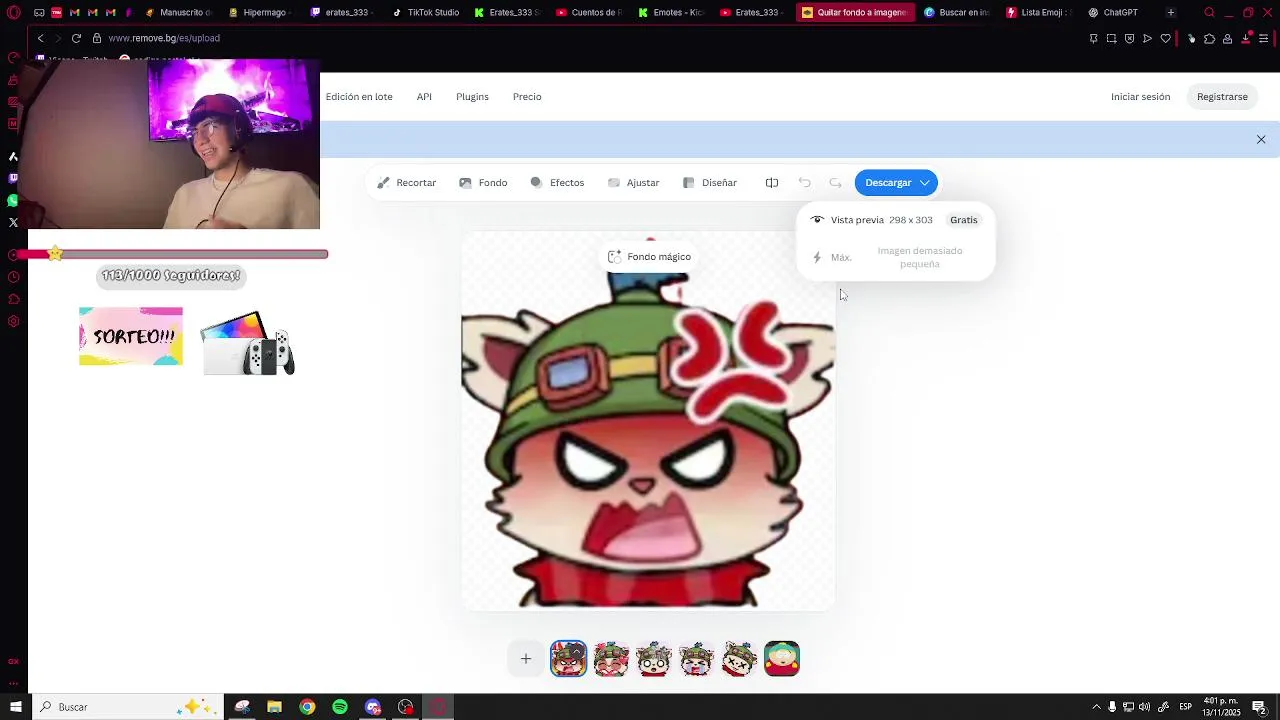Viewport: 1280px width, 720px height.
Task: Expand the Descargar dropdown arrow
Action: pos(925,183)
